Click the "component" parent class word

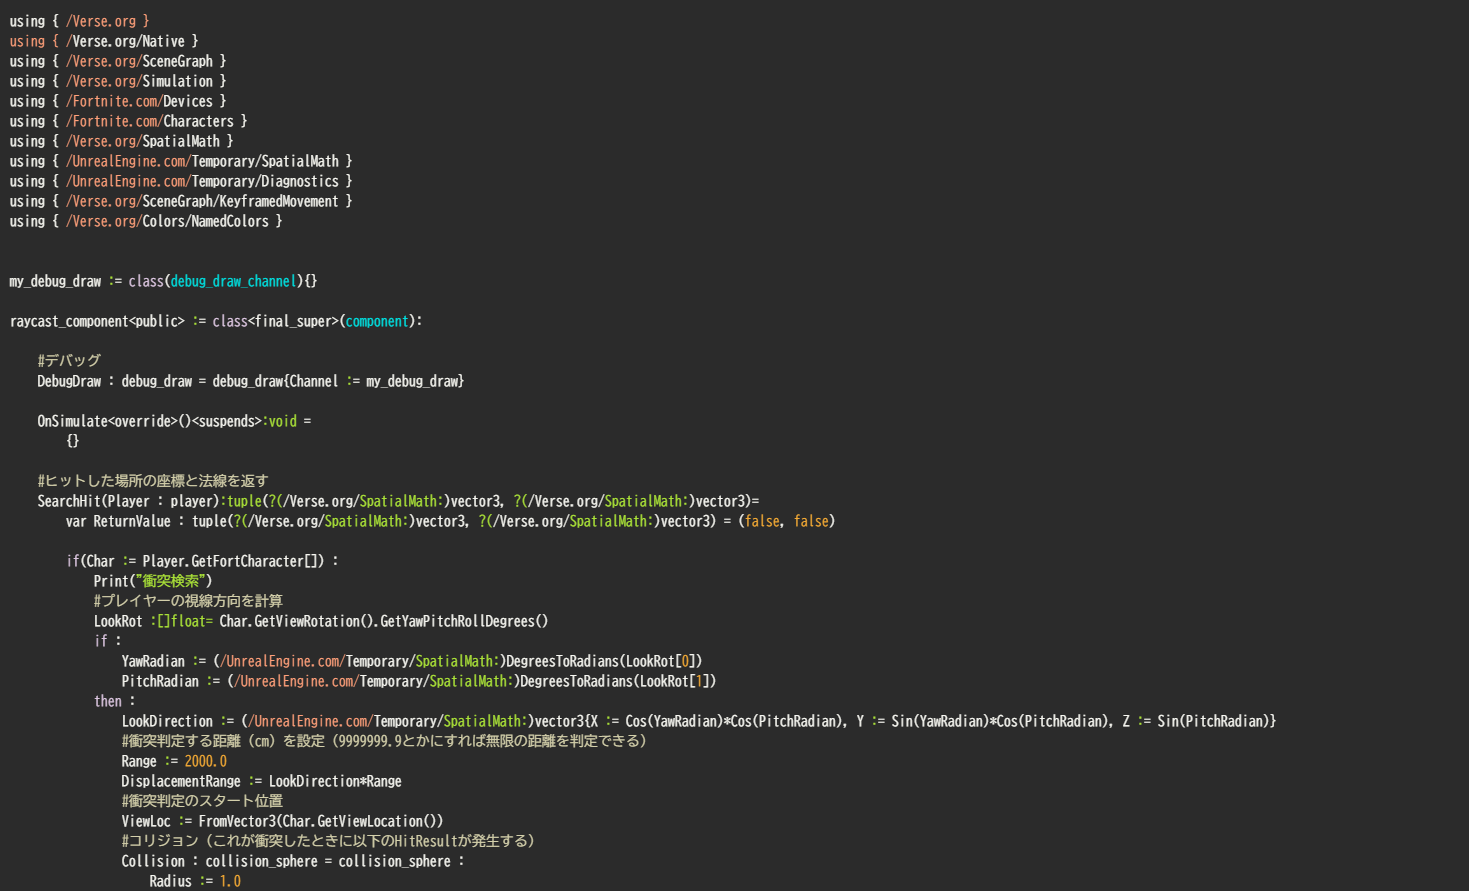[x=377, y=321]
